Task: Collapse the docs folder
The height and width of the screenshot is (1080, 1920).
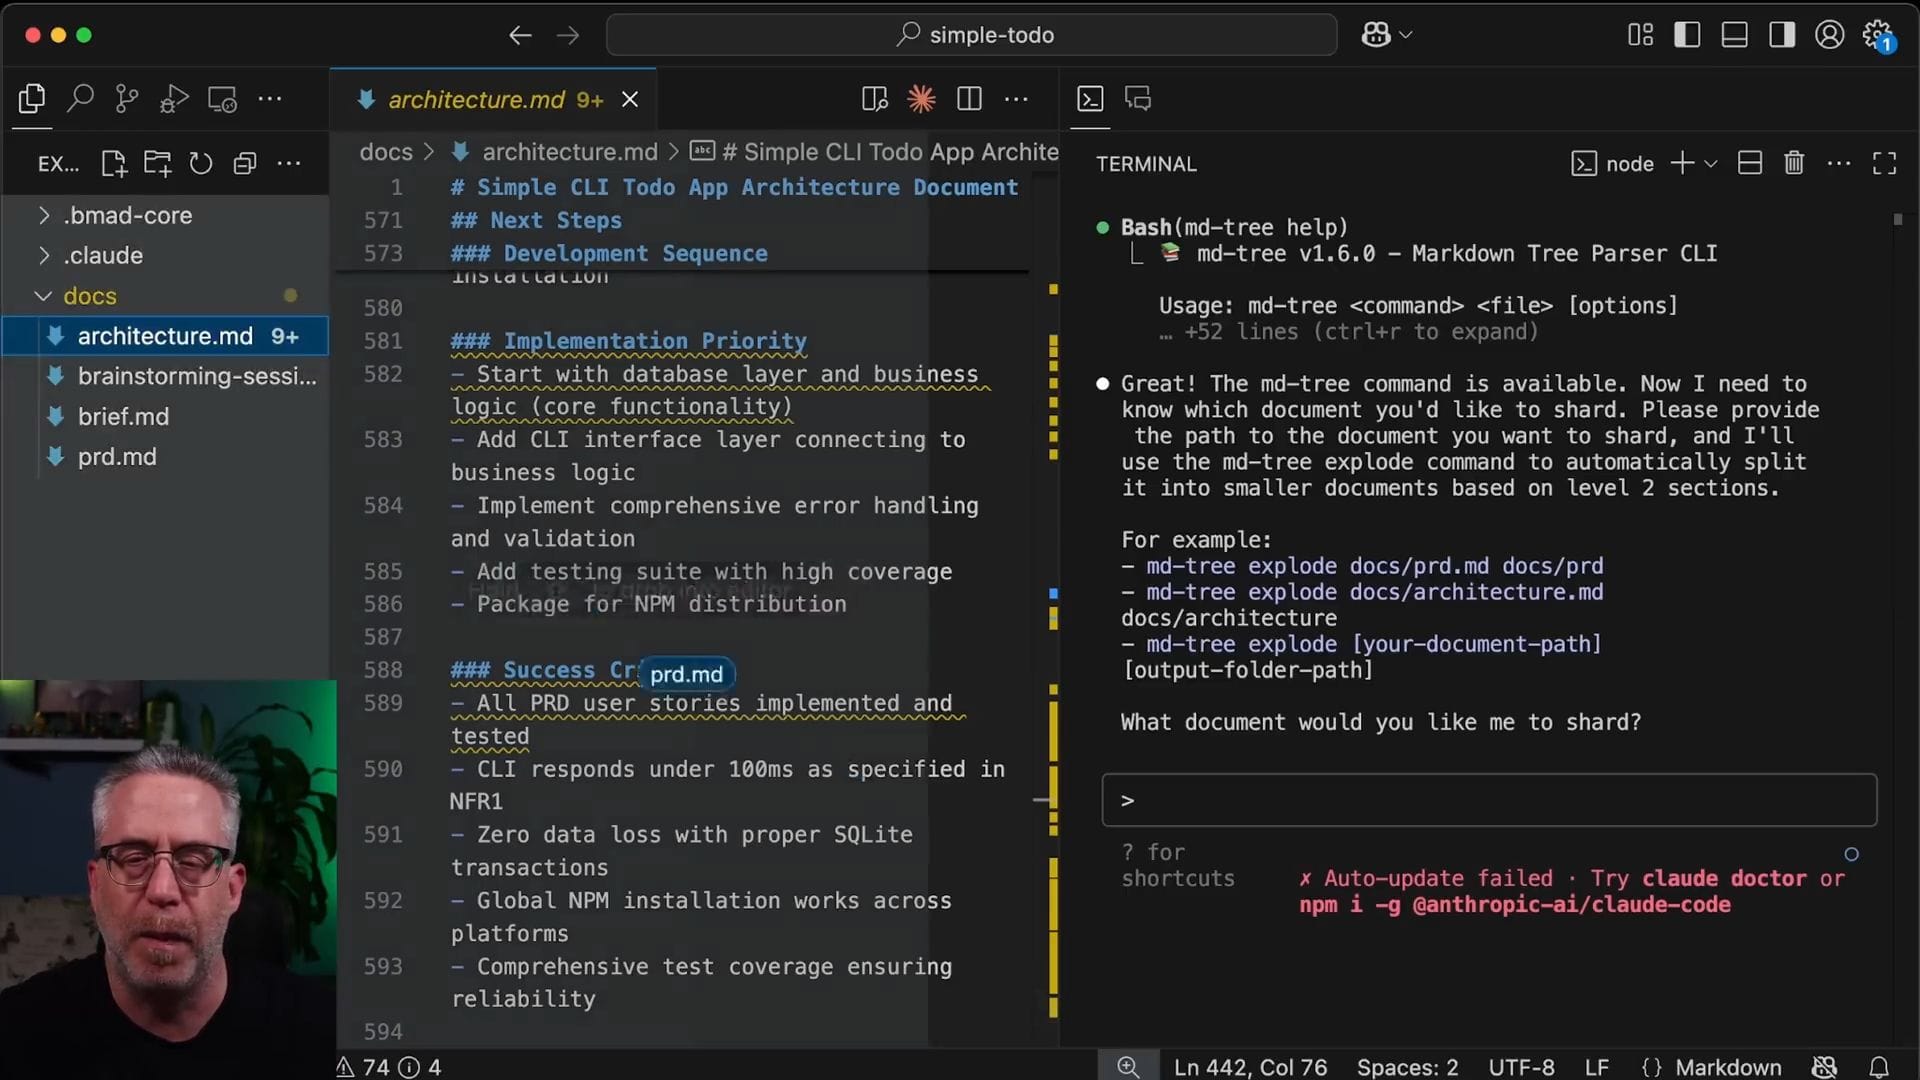Action: 89,296
